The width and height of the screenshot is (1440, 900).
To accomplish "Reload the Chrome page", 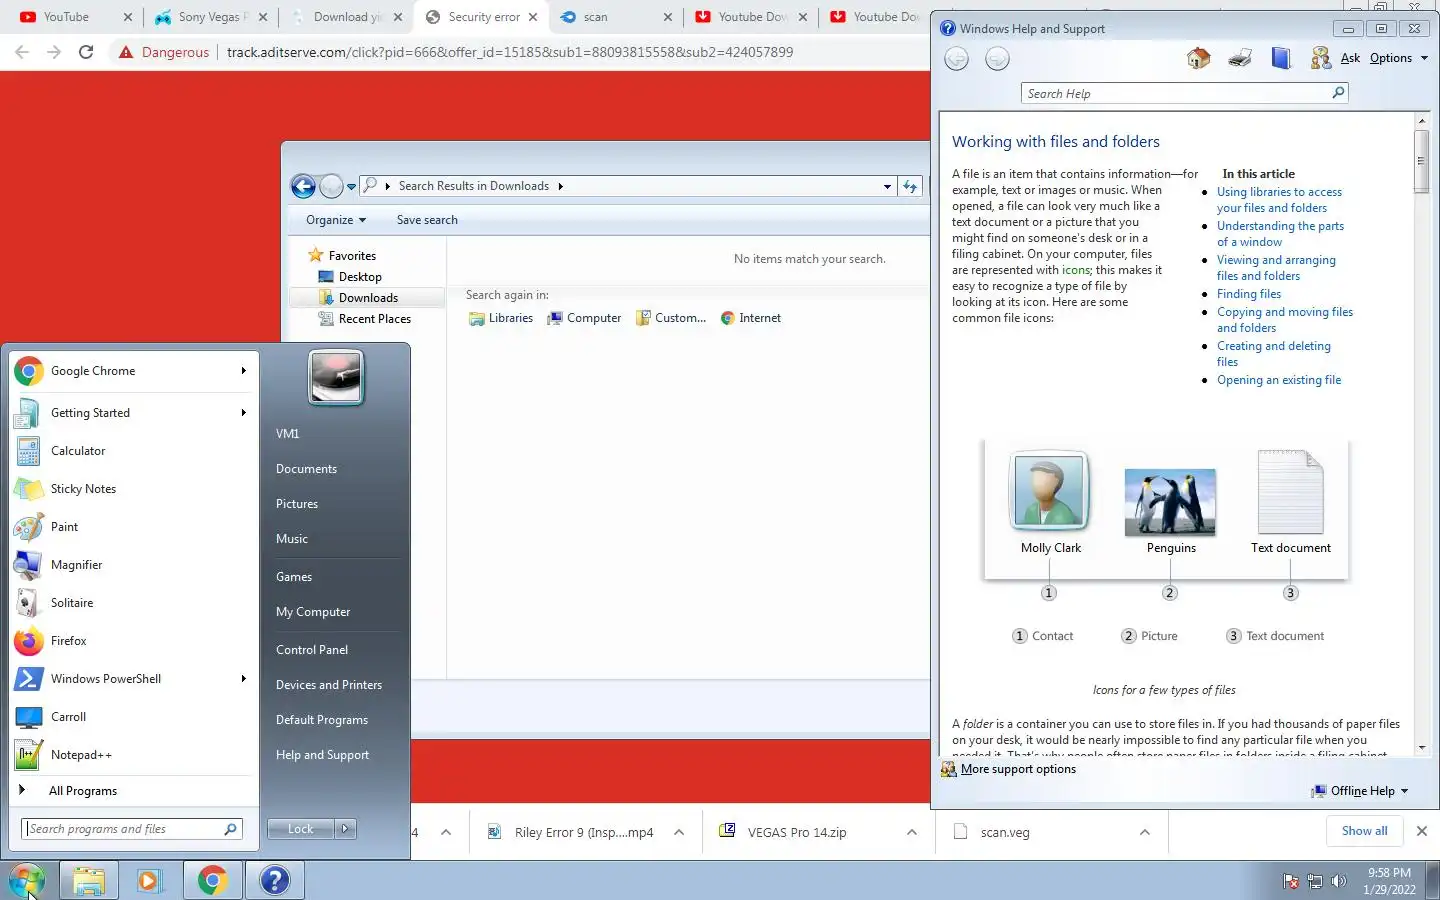I will coord(86,52).
